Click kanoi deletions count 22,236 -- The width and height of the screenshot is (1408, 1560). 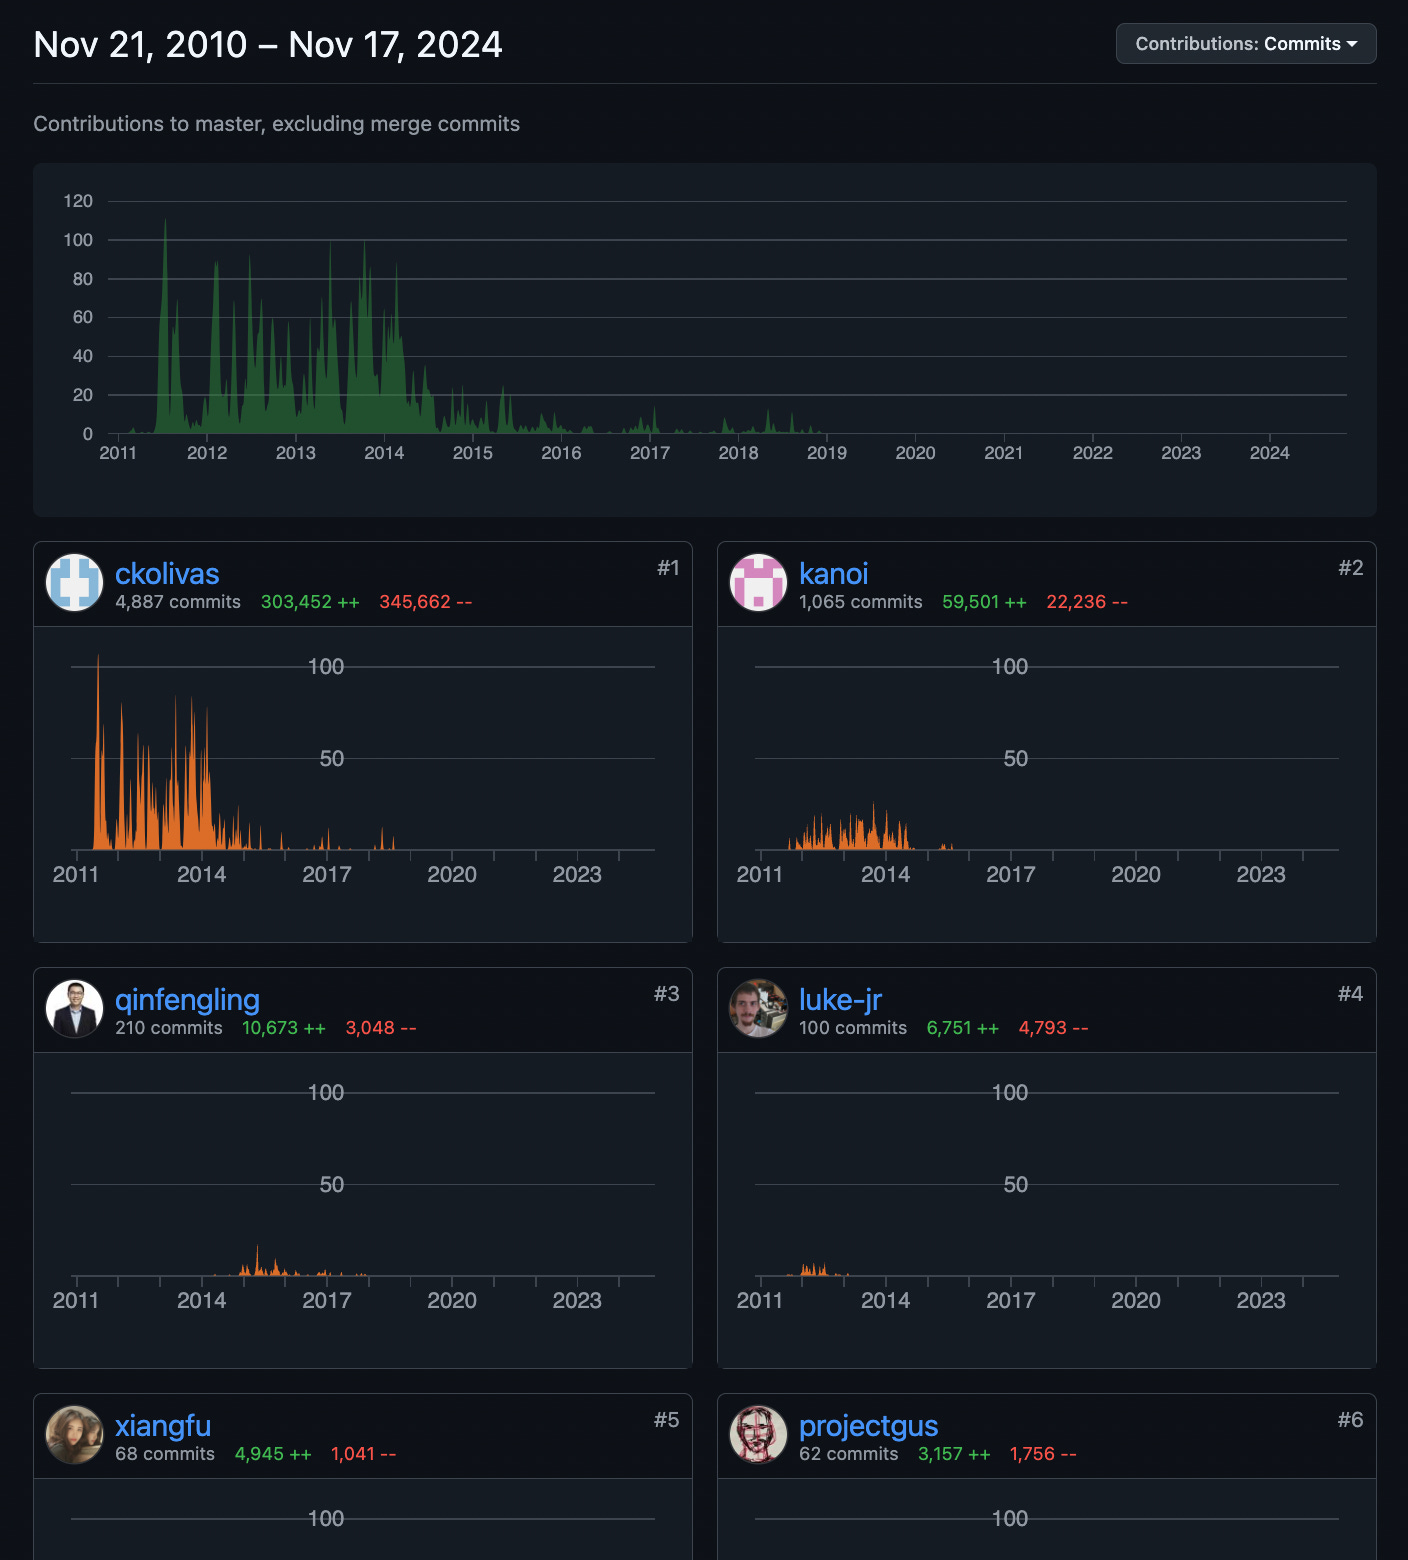(x=1087, y=602)
